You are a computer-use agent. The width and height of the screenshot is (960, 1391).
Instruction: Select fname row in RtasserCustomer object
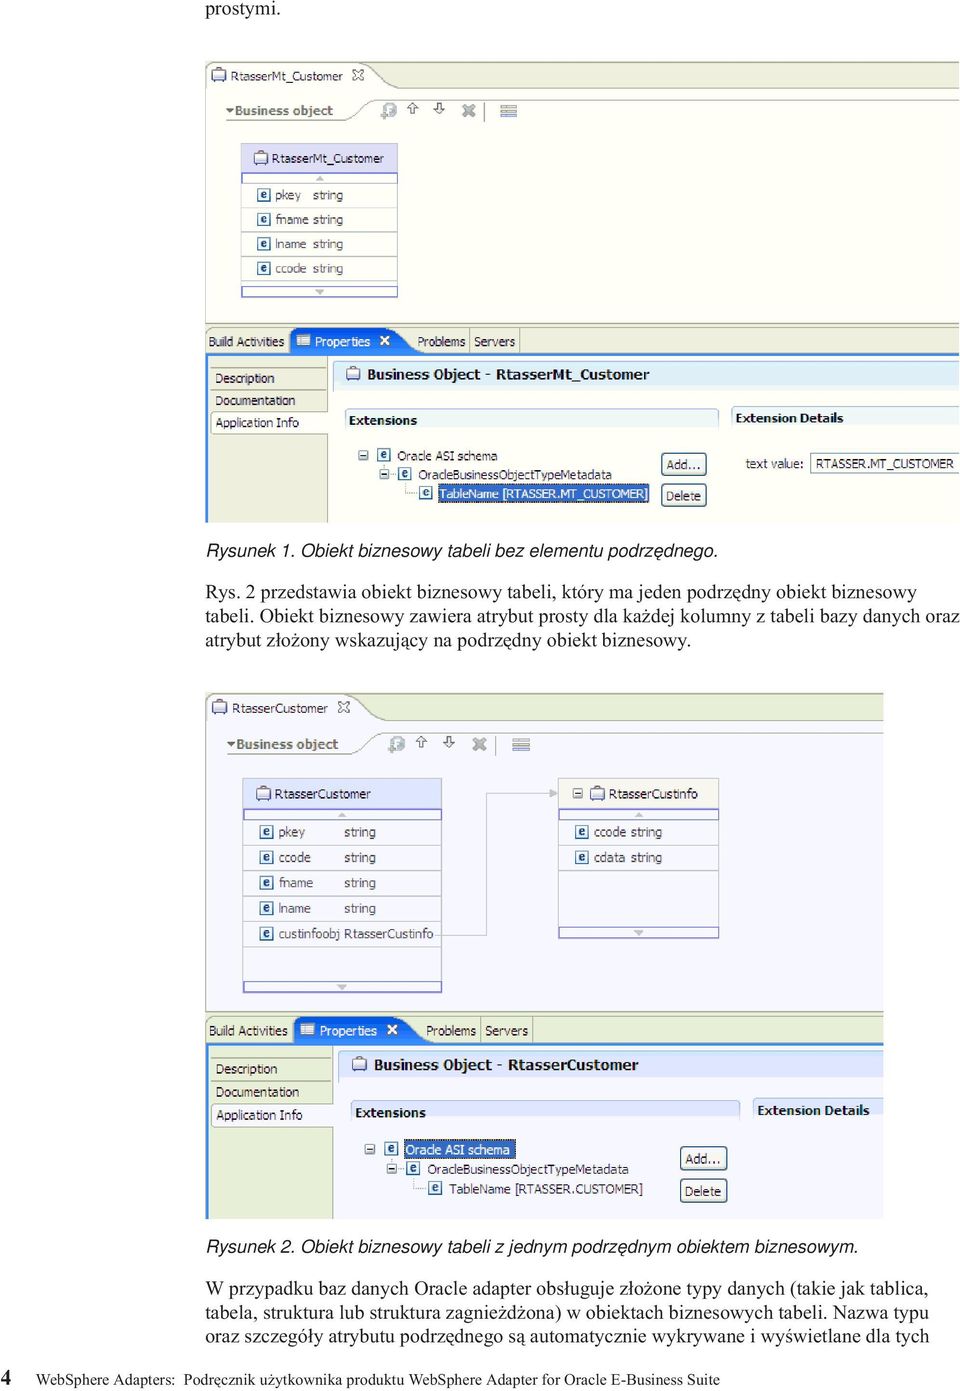pyautogui.click(x=342, y=883)
